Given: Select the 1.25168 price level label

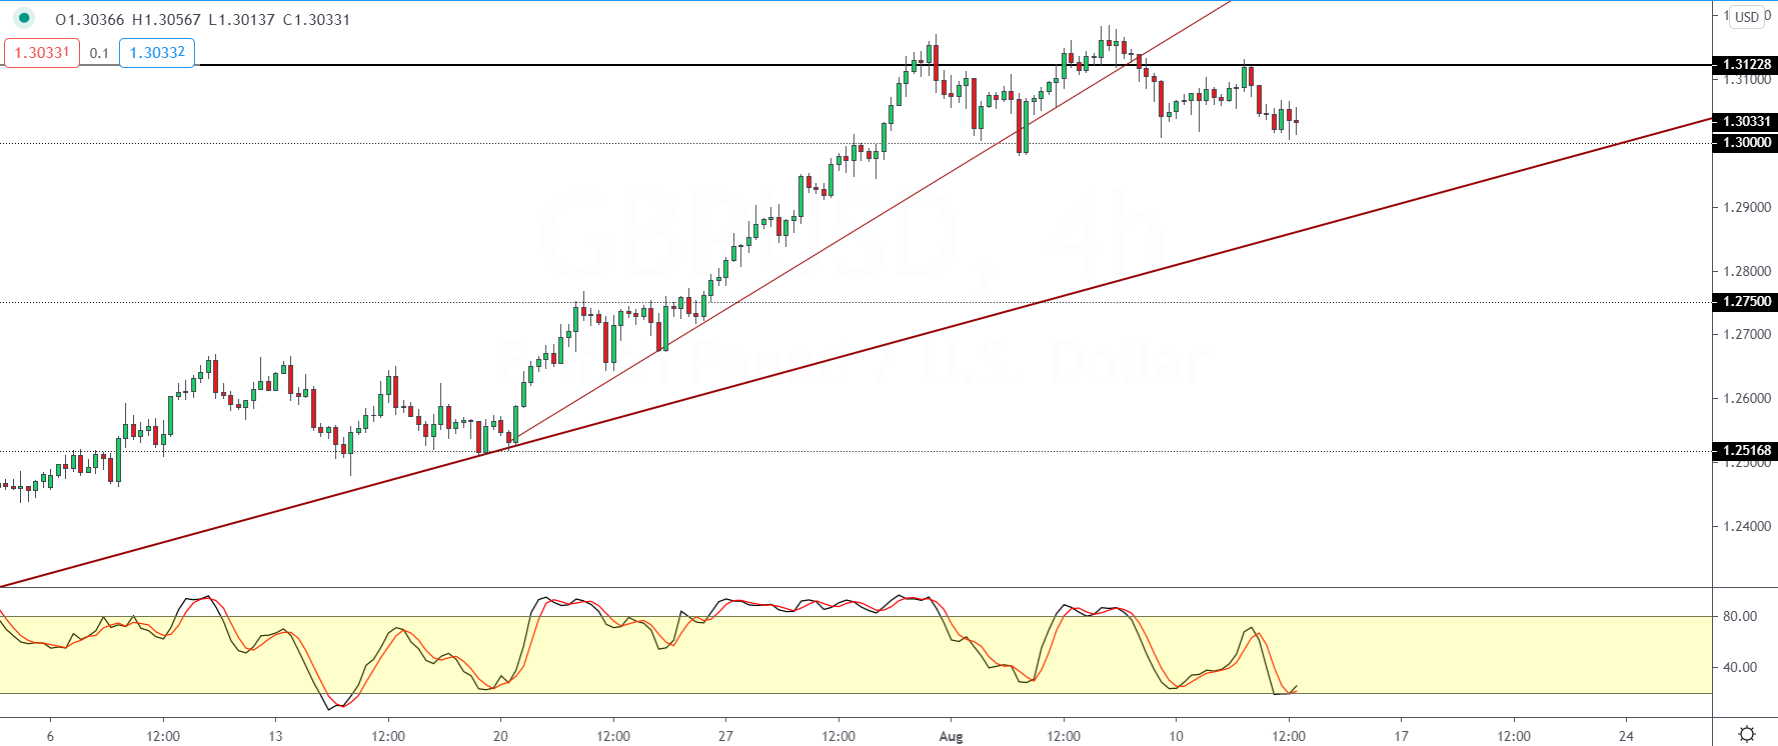Looking at the screenshot, I should tap(1746, 451).
